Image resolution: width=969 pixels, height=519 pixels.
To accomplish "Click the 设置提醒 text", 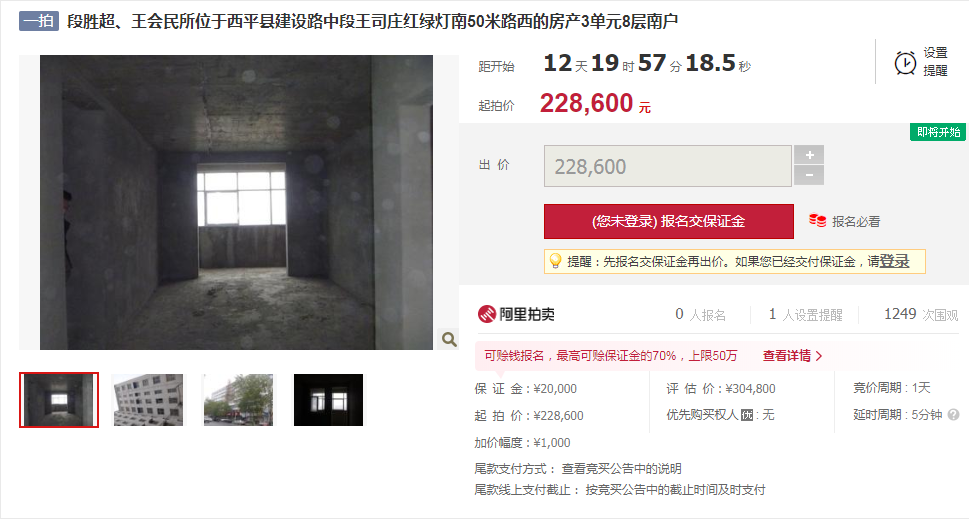I will point(935,62).
